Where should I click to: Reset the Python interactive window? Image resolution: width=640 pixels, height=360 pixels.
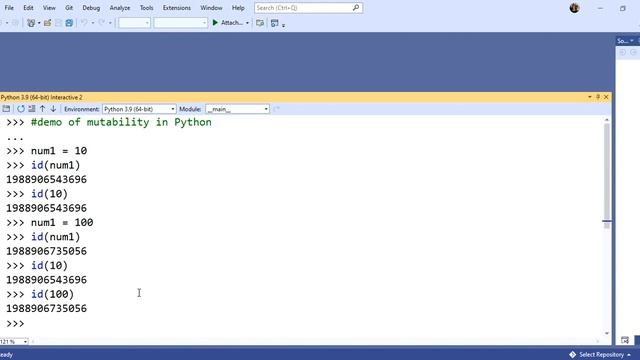[x=21, y=109]
